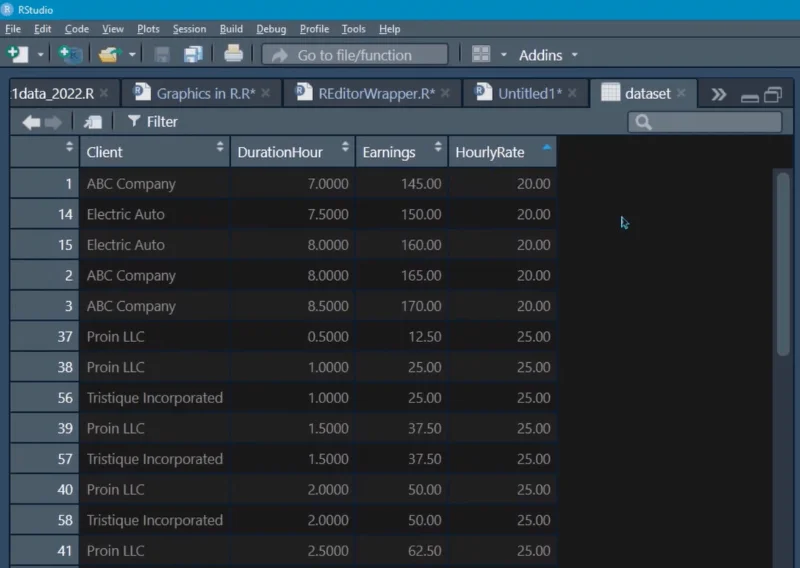Click the forward navigation arrow
Viewport: 800px width, 568px height.
53,122
